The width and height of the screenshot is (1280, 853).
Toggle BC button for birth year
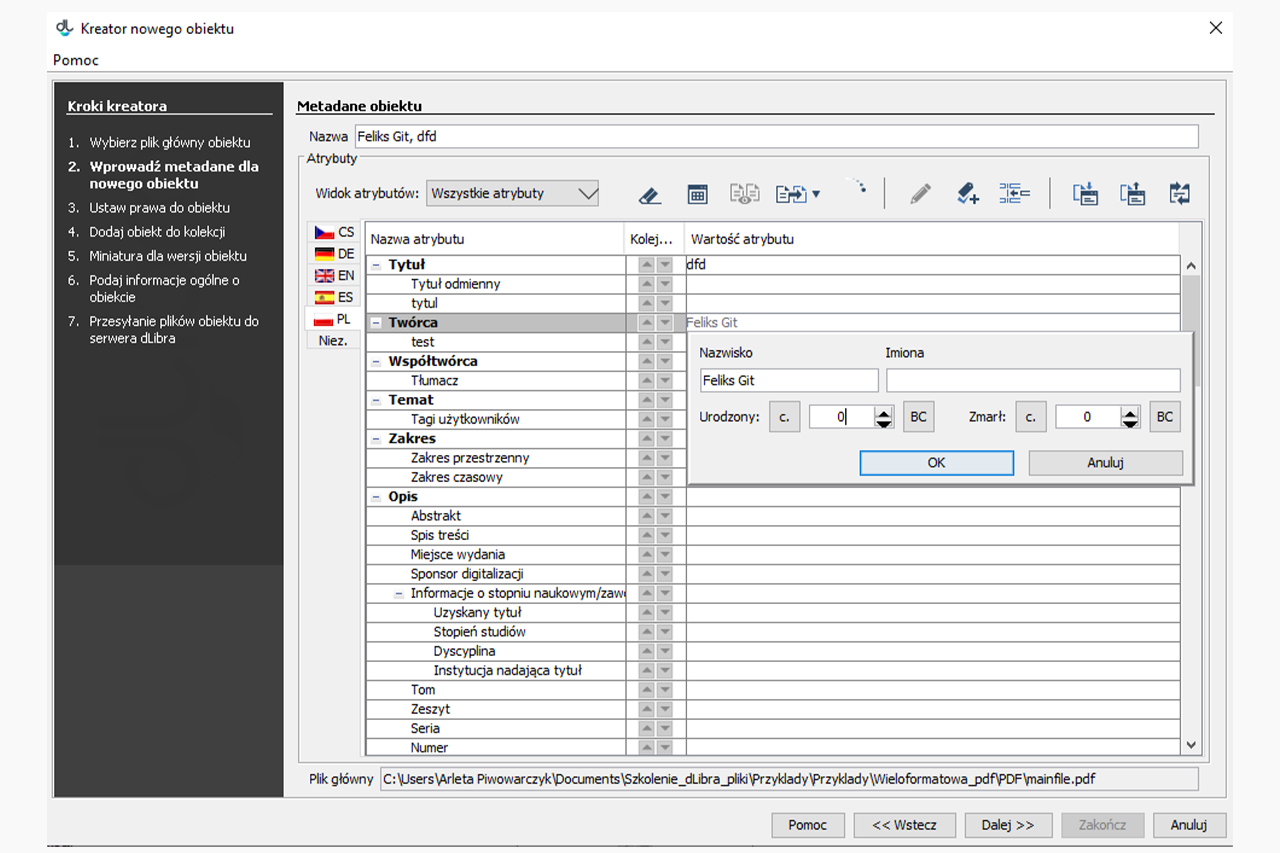point(918,417)
